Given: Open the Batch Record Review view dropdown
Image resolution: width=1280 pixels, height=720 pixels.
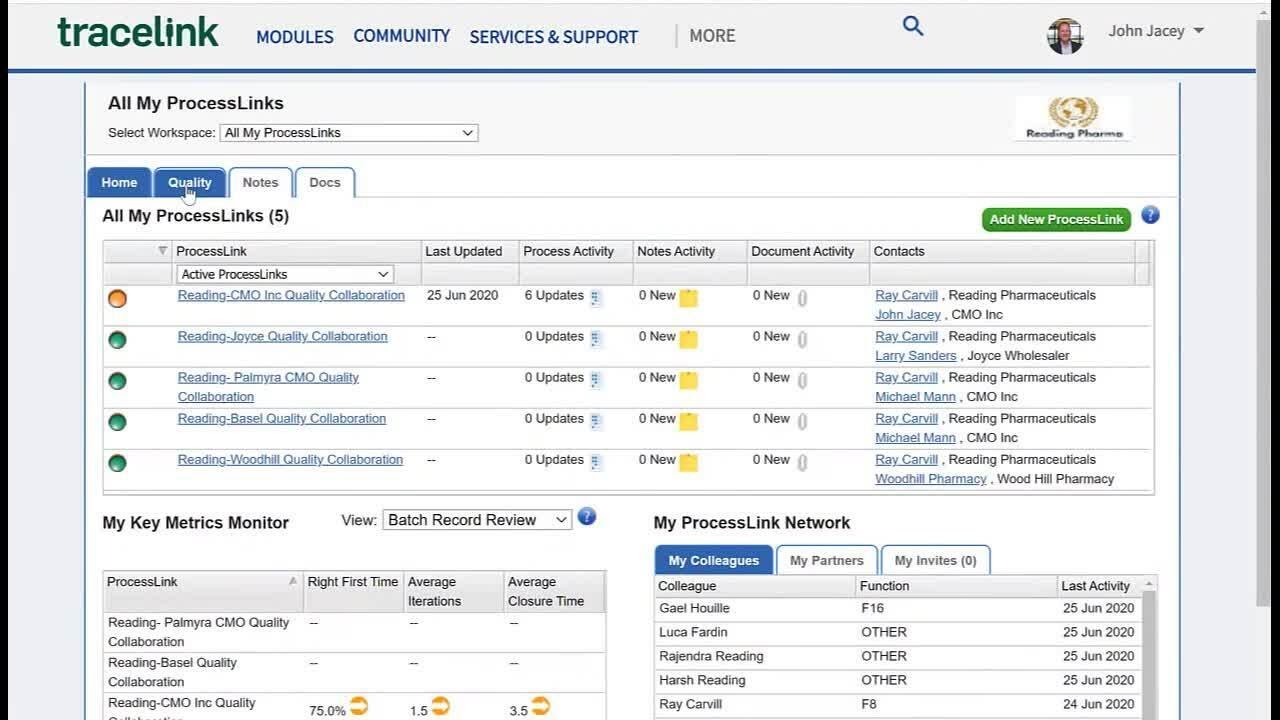Looking at the screenshot, I should coord(477,520).
